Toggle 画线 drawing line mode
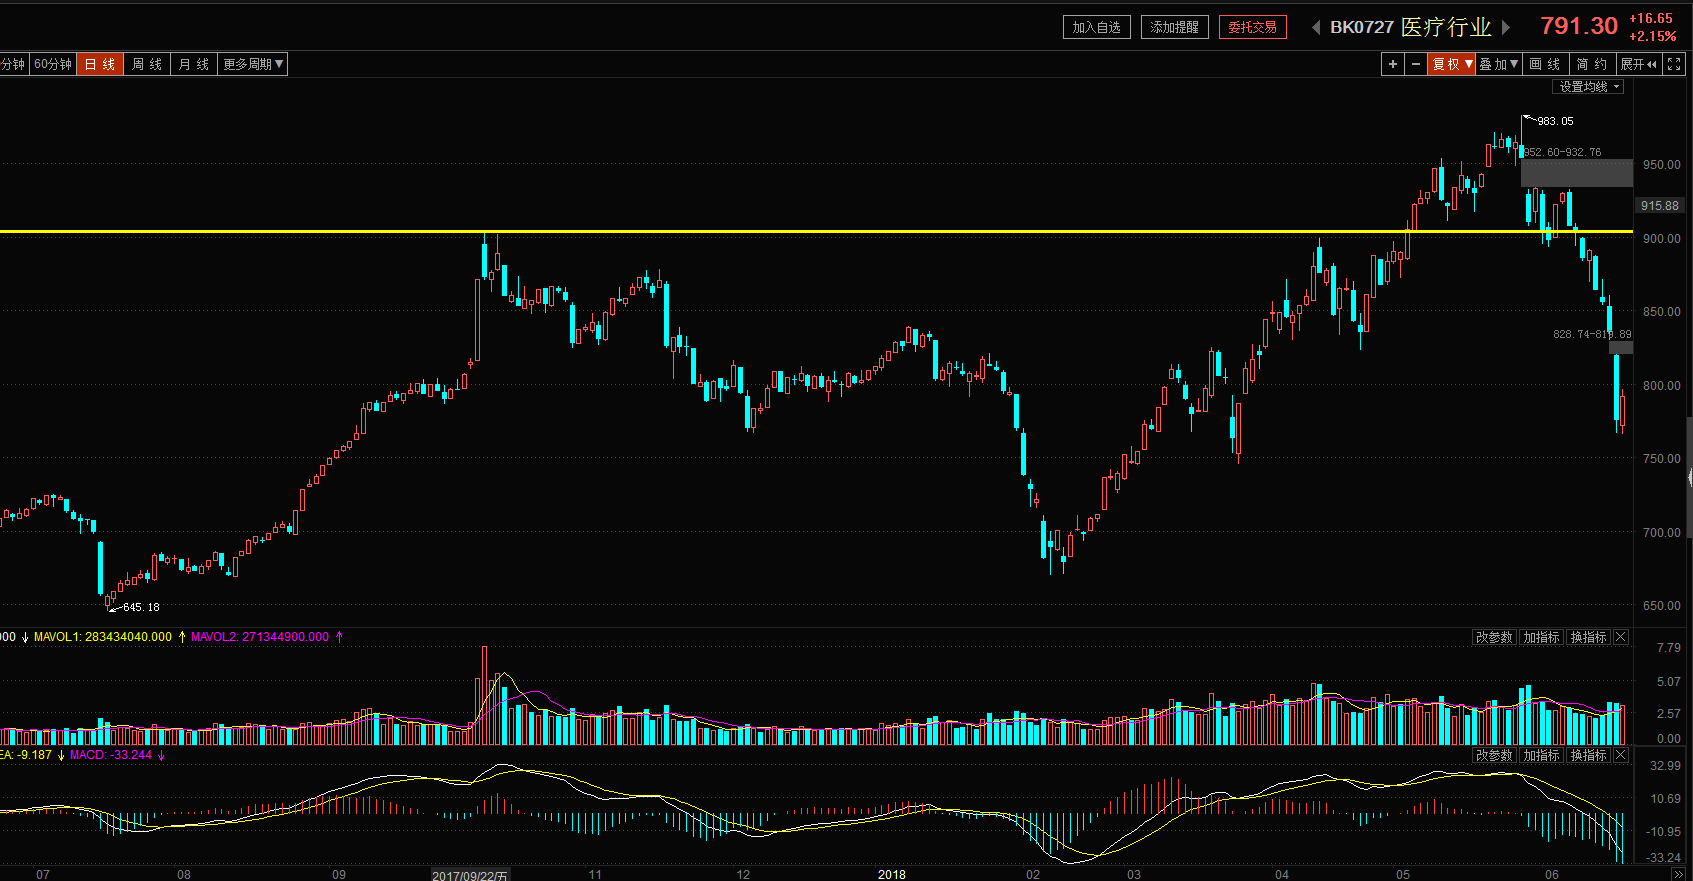 1545,64
